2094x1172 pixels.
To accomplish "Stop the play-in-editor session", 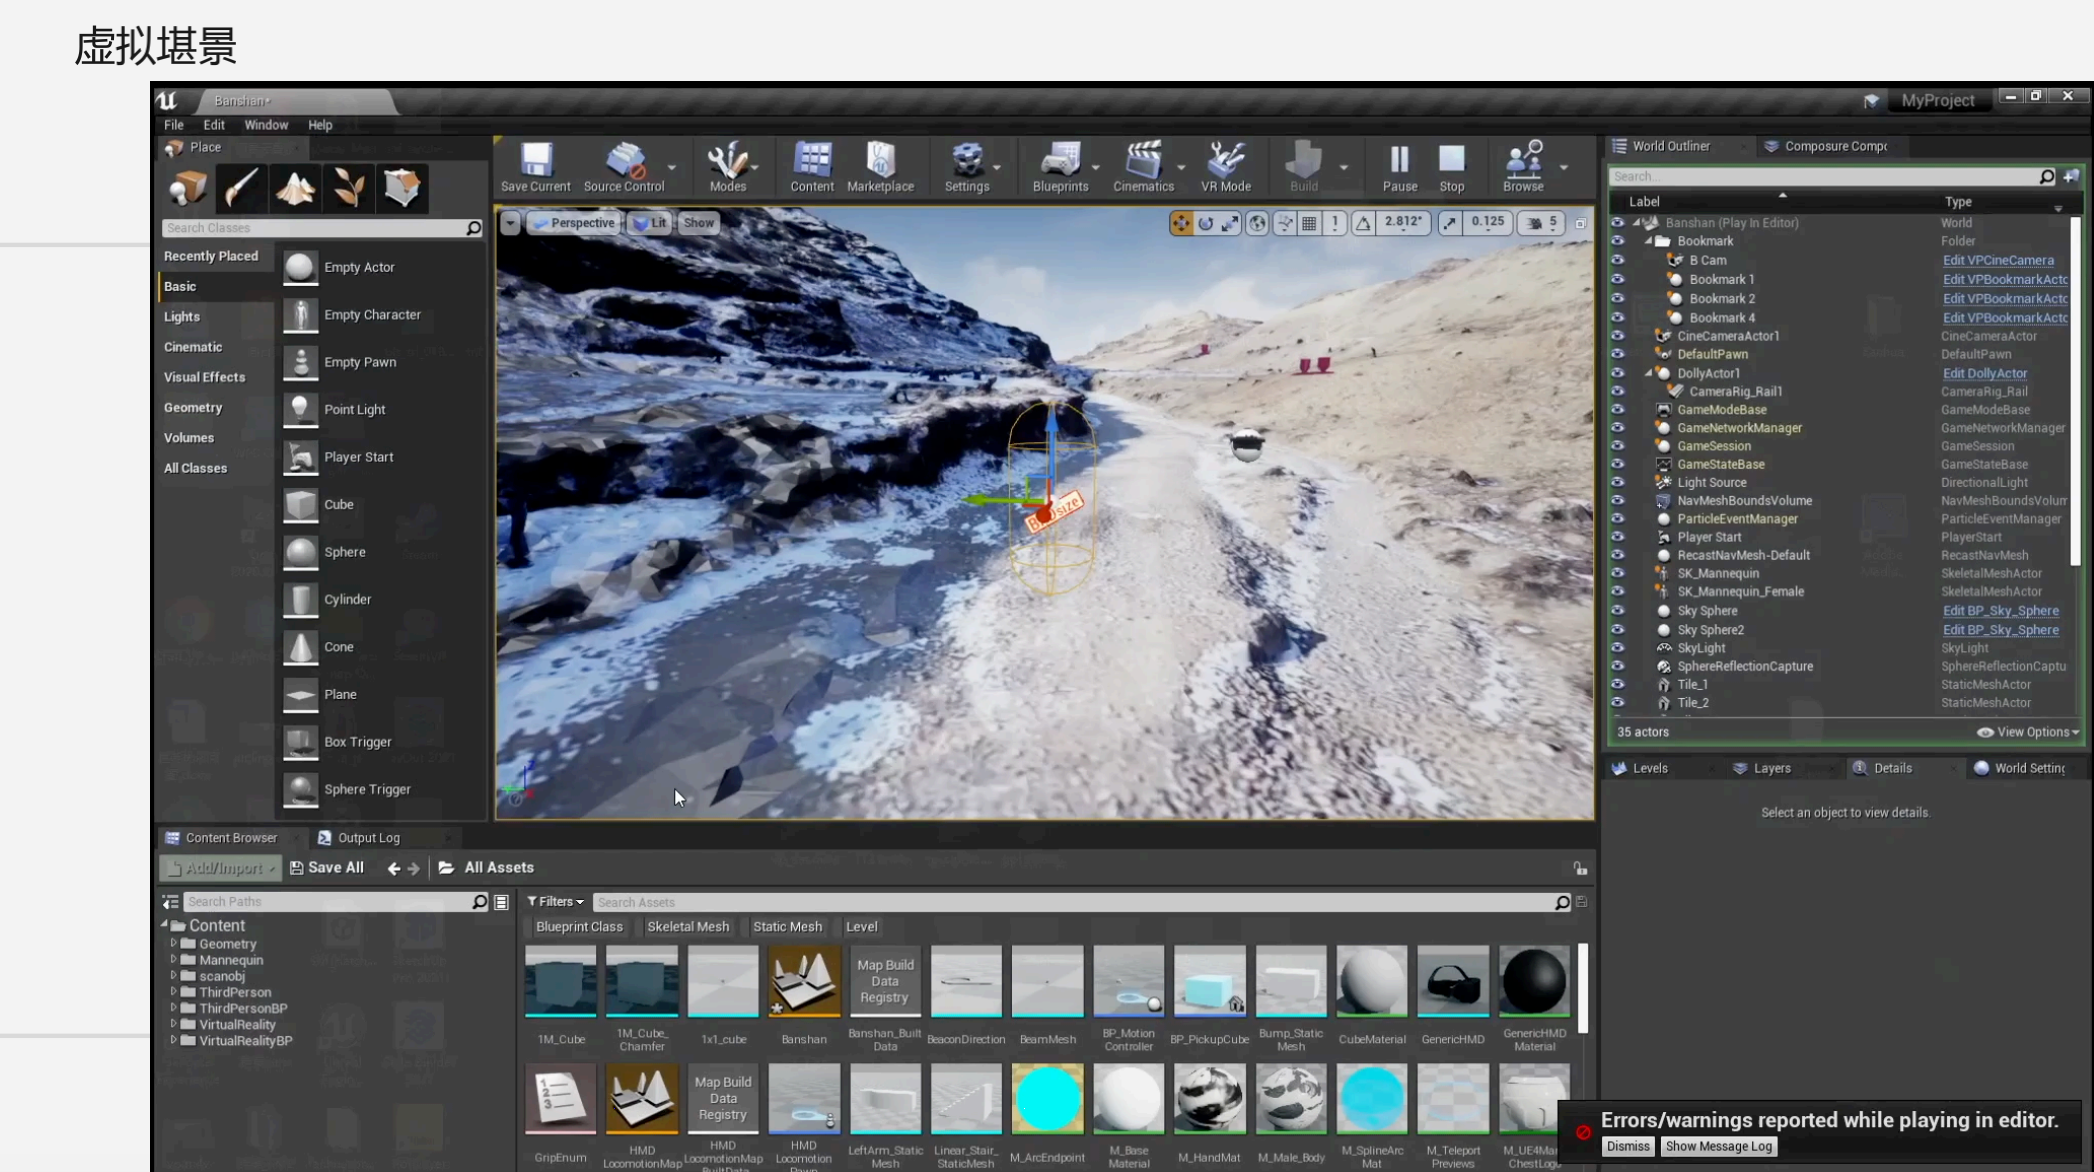I will pyautogui.click(x=1451, y=167).
